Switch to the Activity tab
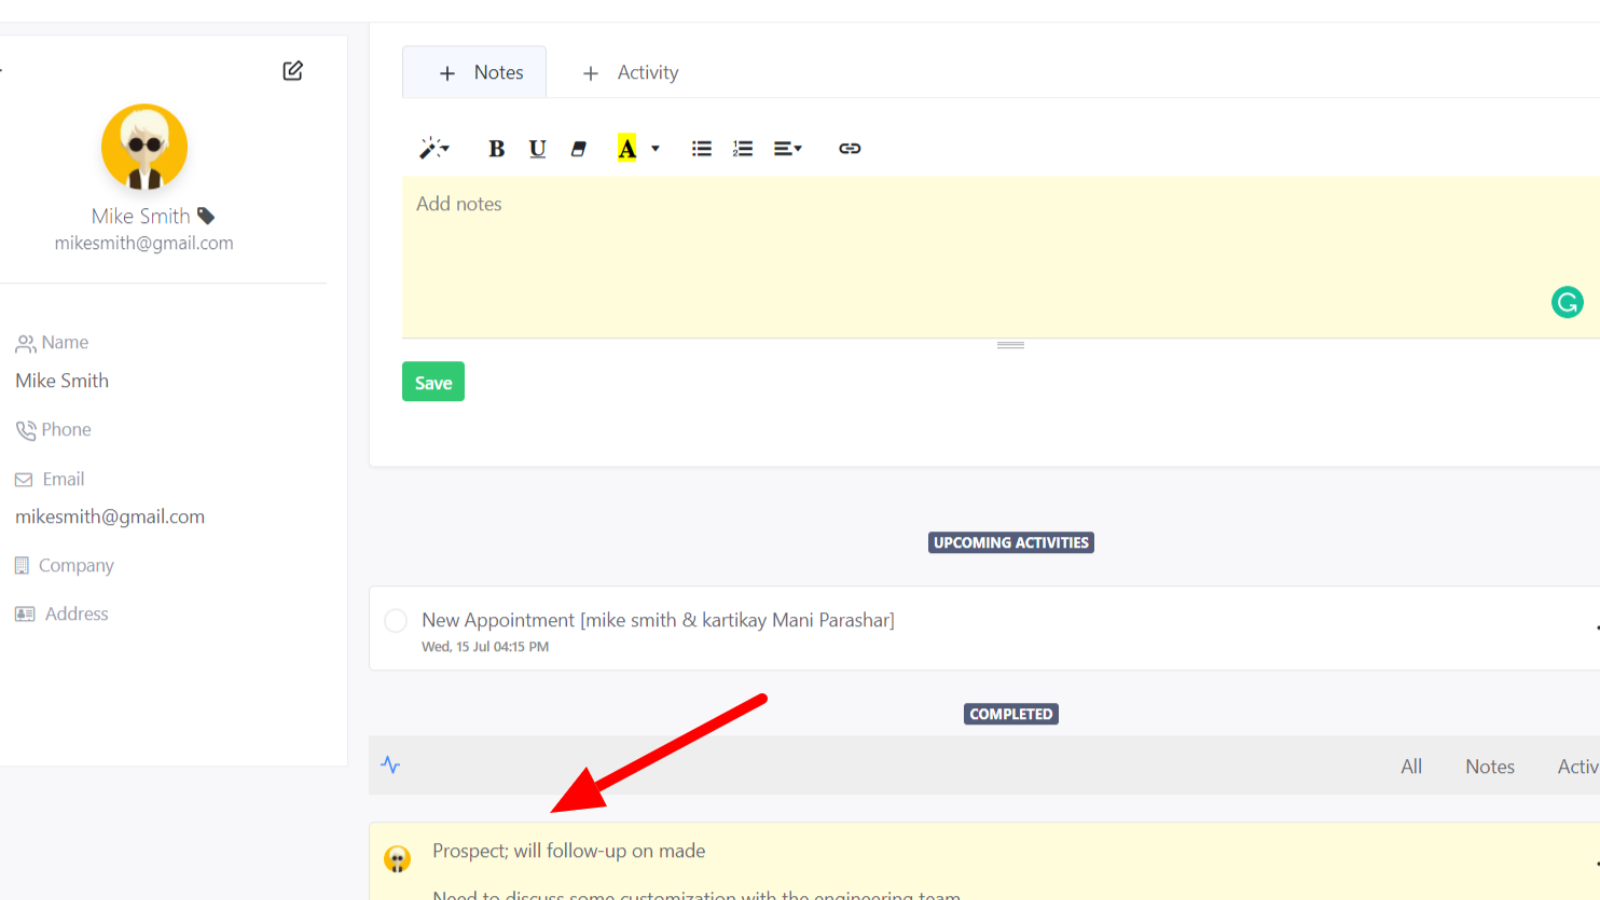 point(630,73)
